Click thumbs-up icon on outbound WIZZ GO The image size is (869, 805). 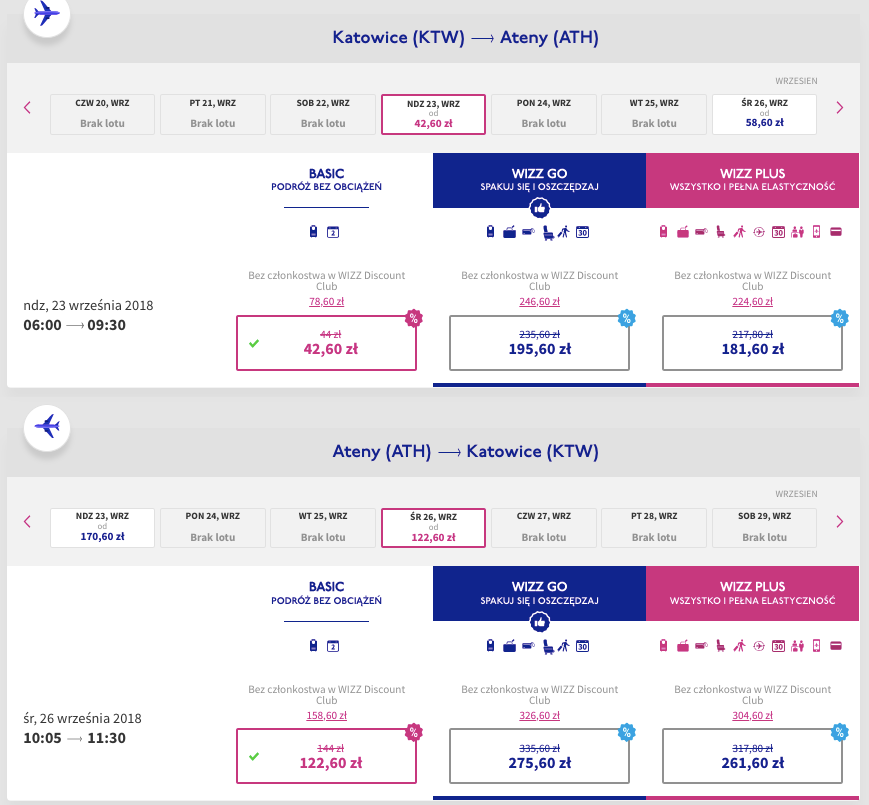tap(540, 208)
